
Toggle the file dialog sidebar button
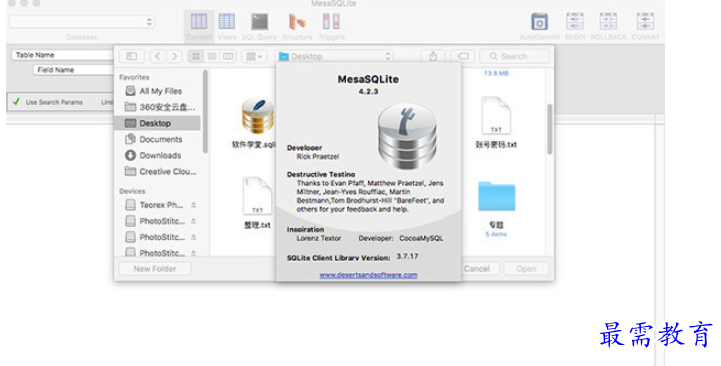click(132, 56)
